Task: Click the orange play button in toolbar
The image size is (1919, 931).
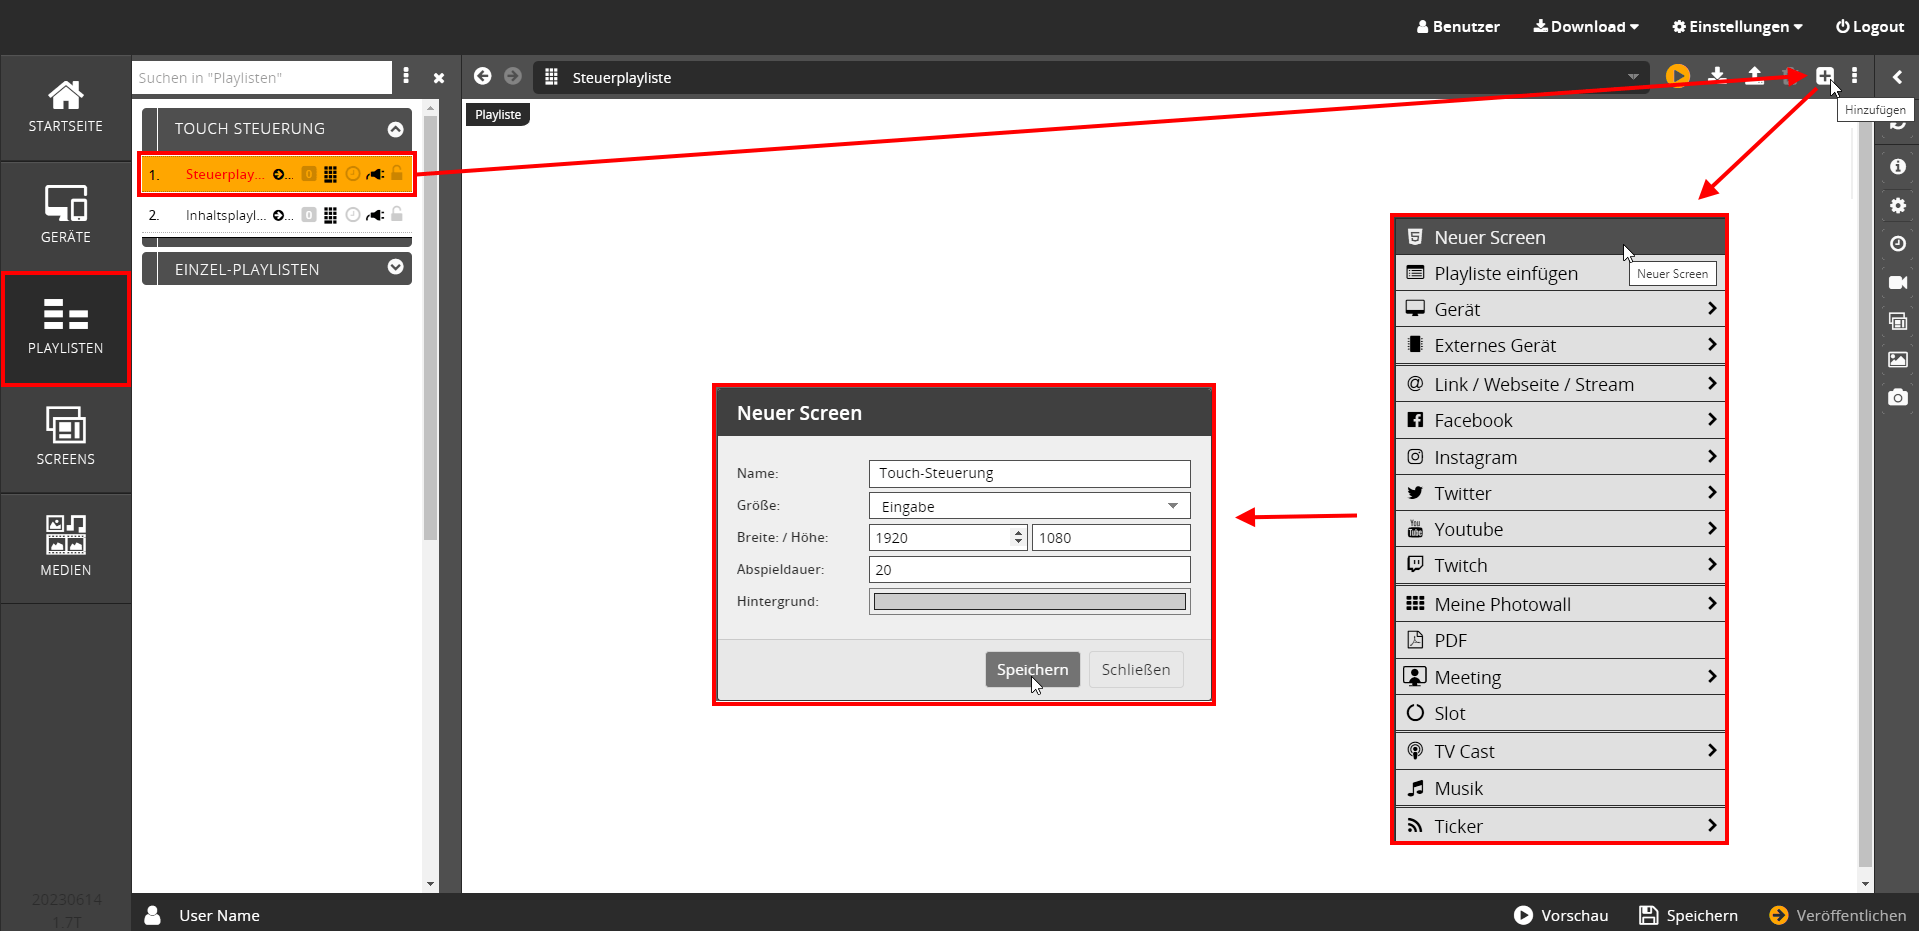Action: 1677,76
